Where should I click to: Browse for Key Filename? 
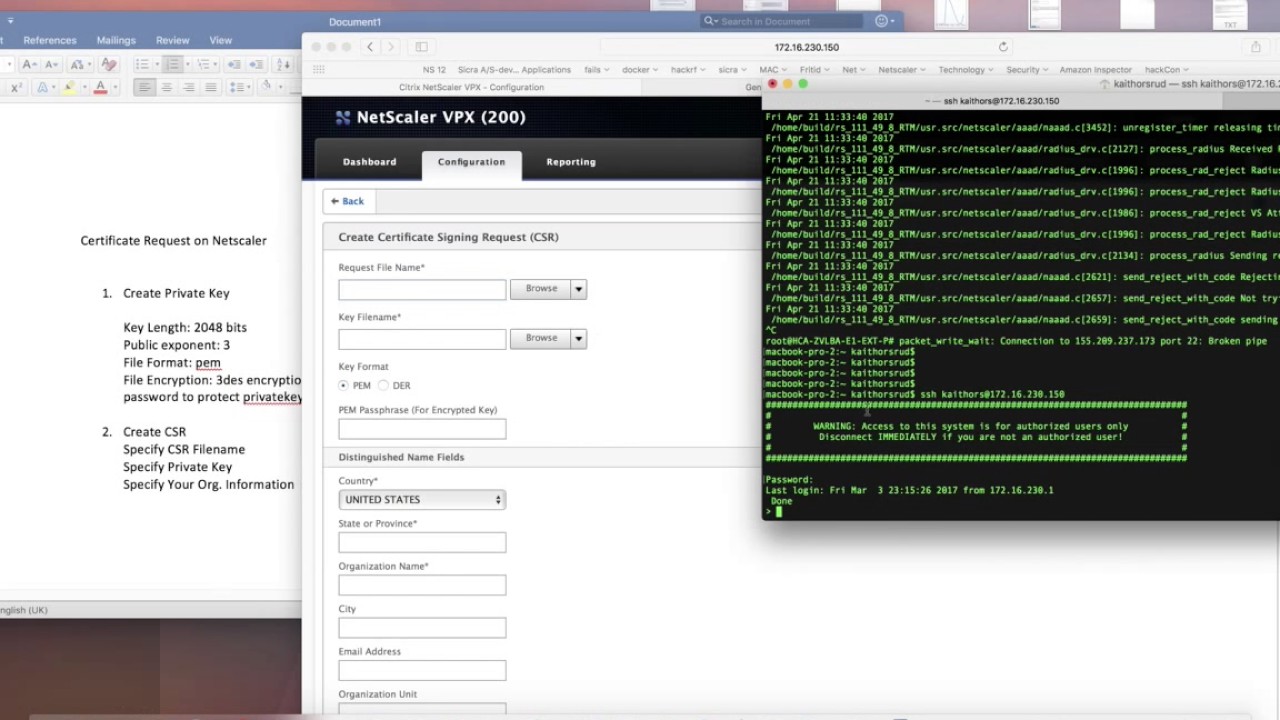541,338
